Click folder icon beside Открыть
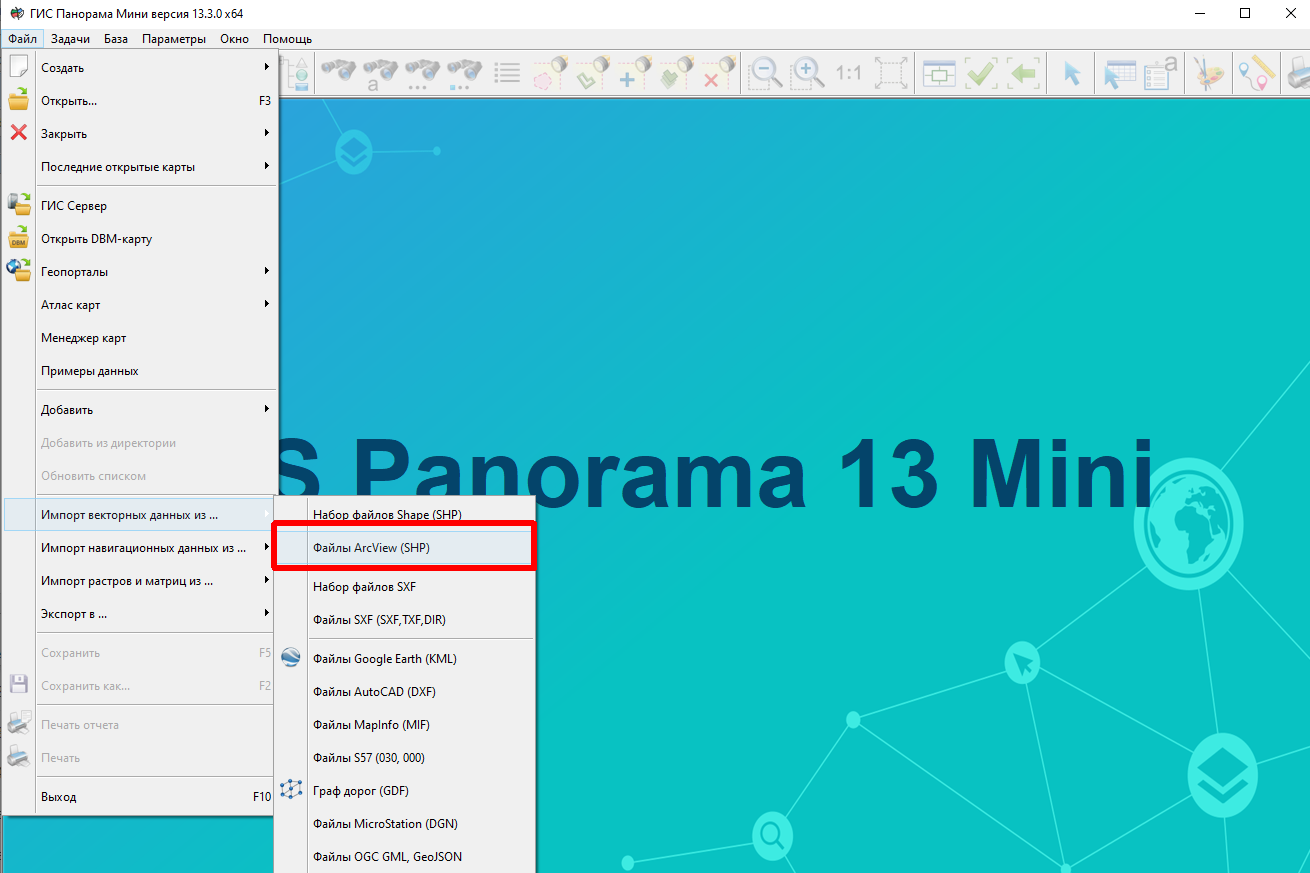This screenshot has height=873, width=1310. tap(18, 100)
